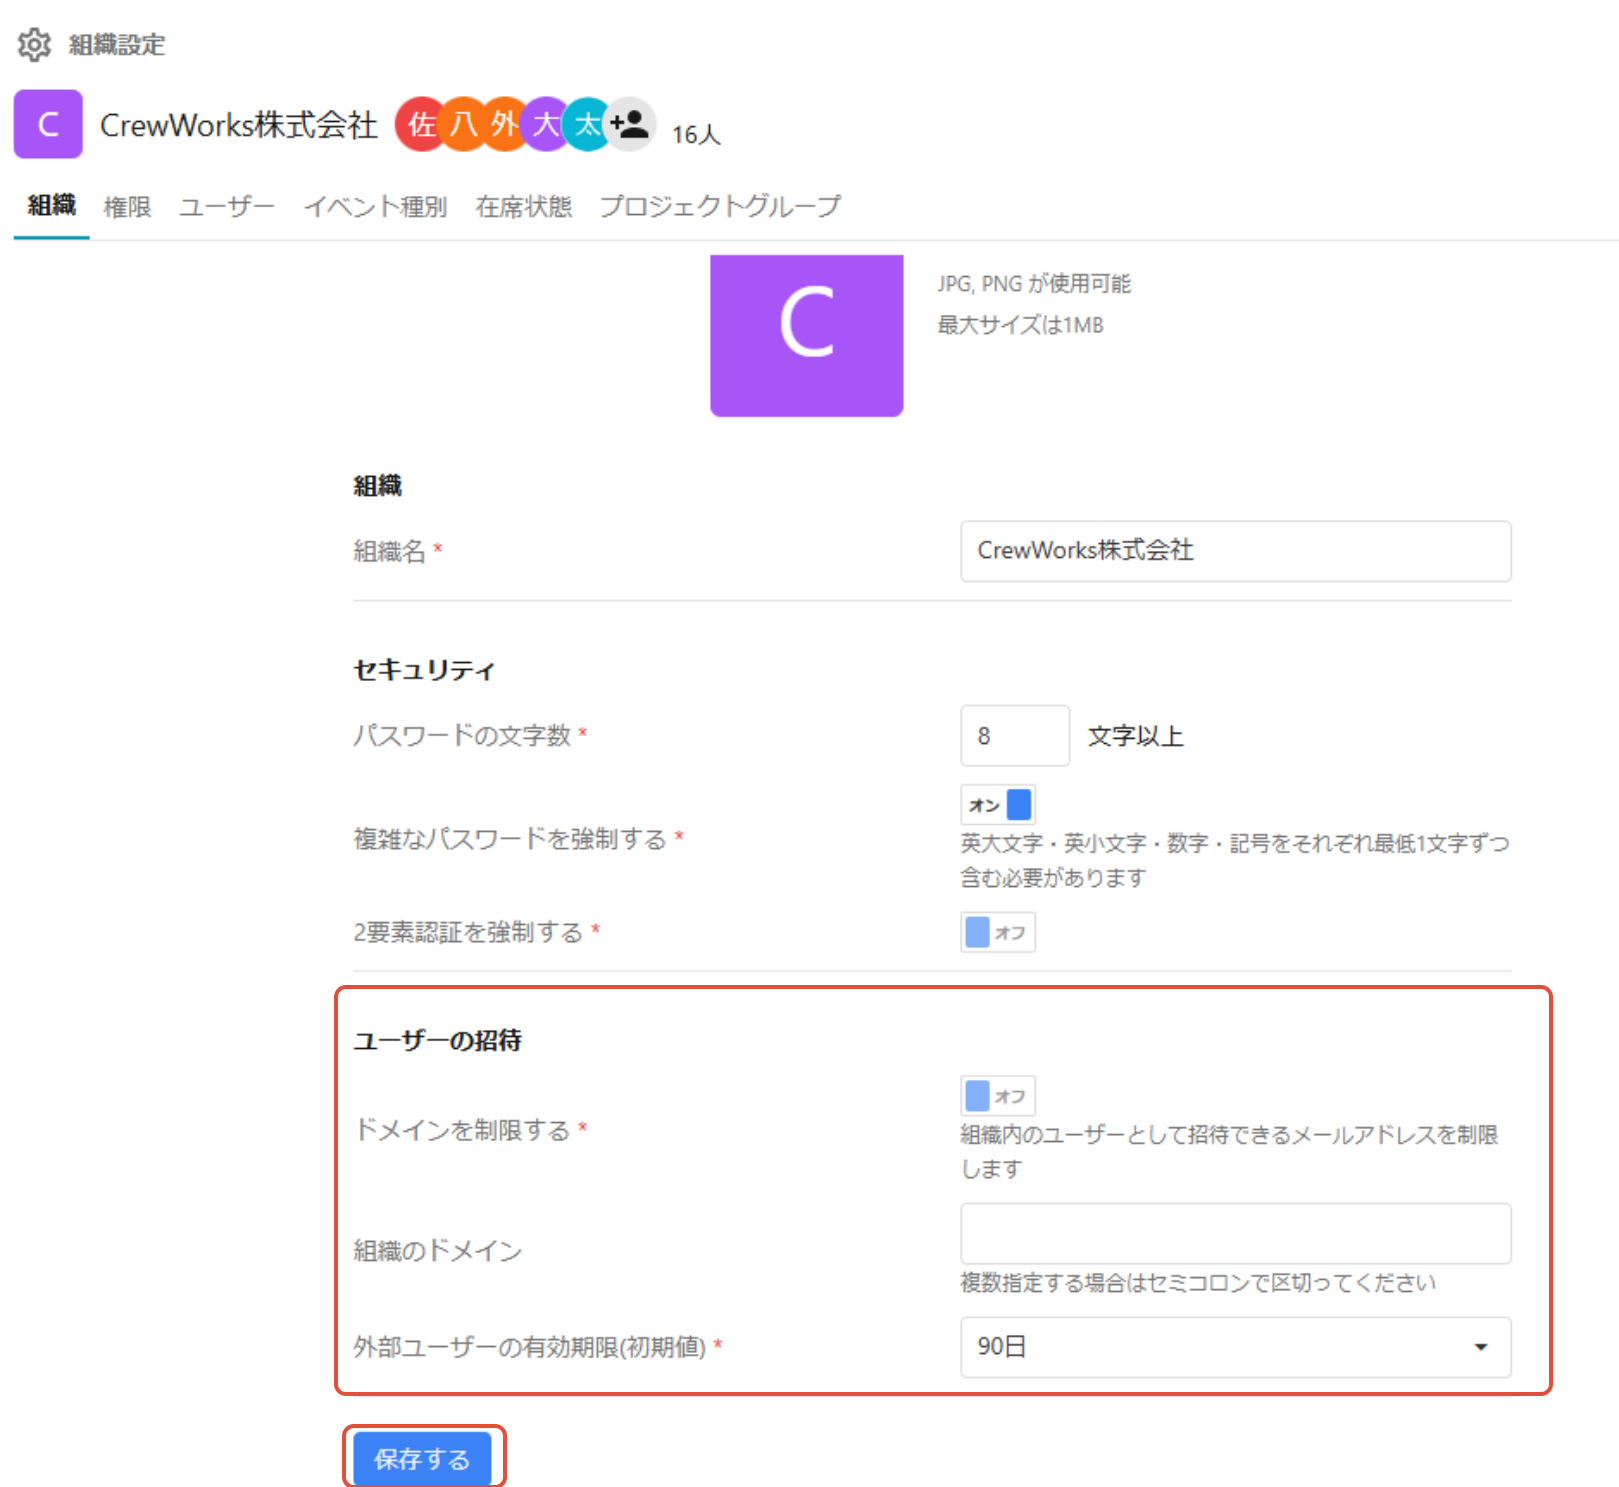The image size is (1619, 1487).
Task: Turn off 複雑なパスワードを強制する toggle
Action: 998,805
